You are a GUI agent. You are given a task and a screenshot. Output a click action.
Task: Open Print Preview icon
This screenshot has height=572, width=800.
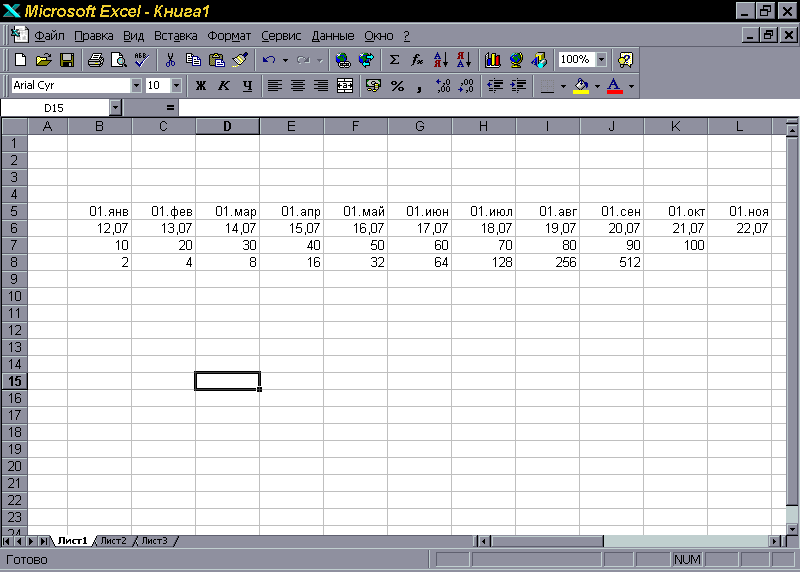pos(118,60)
